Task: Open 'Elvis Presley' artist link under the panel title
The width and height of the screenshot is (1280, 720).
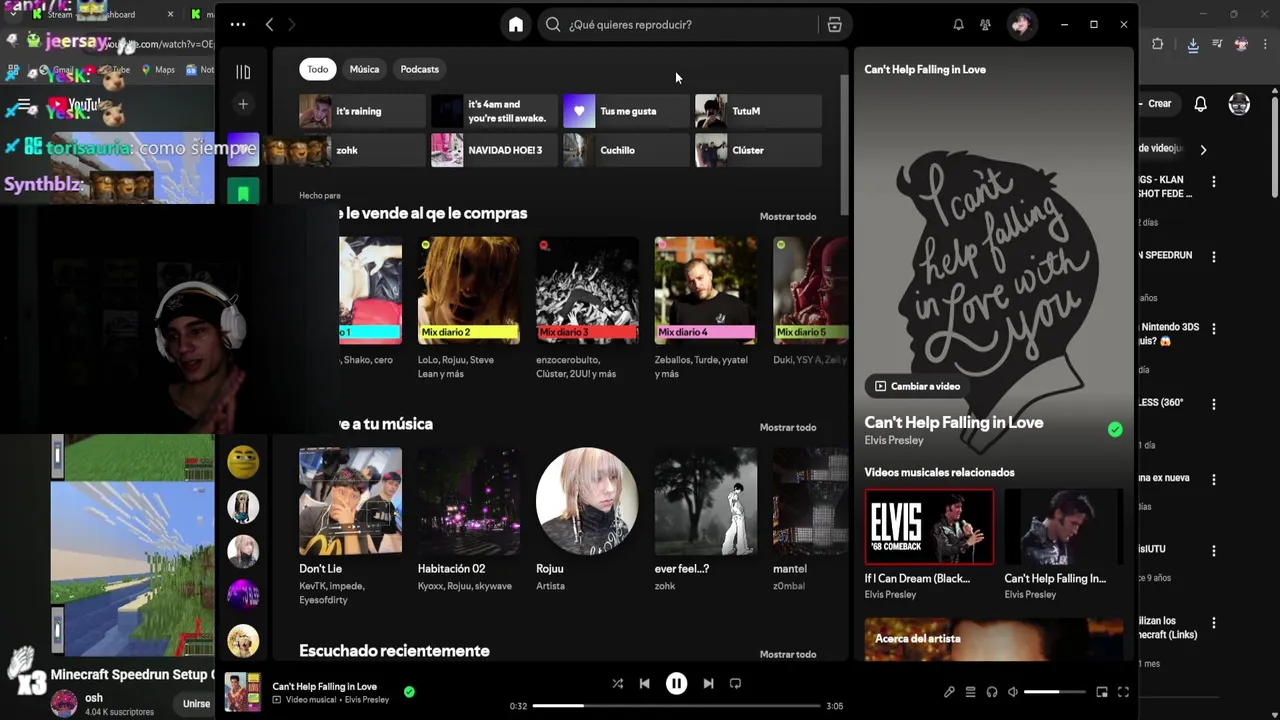Action: pos(894,440)
